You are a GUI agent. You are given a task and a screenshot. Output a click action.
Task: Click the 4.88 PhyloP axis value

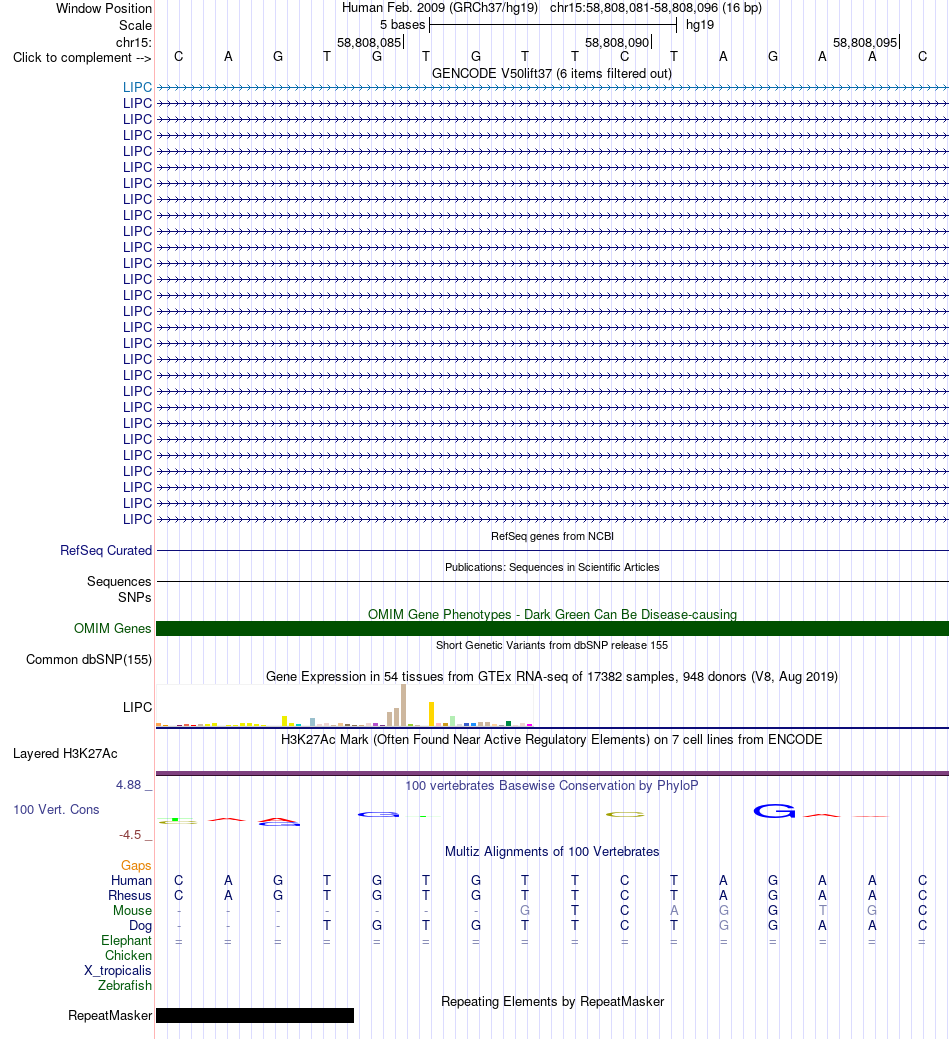click(x=129, y=785)
